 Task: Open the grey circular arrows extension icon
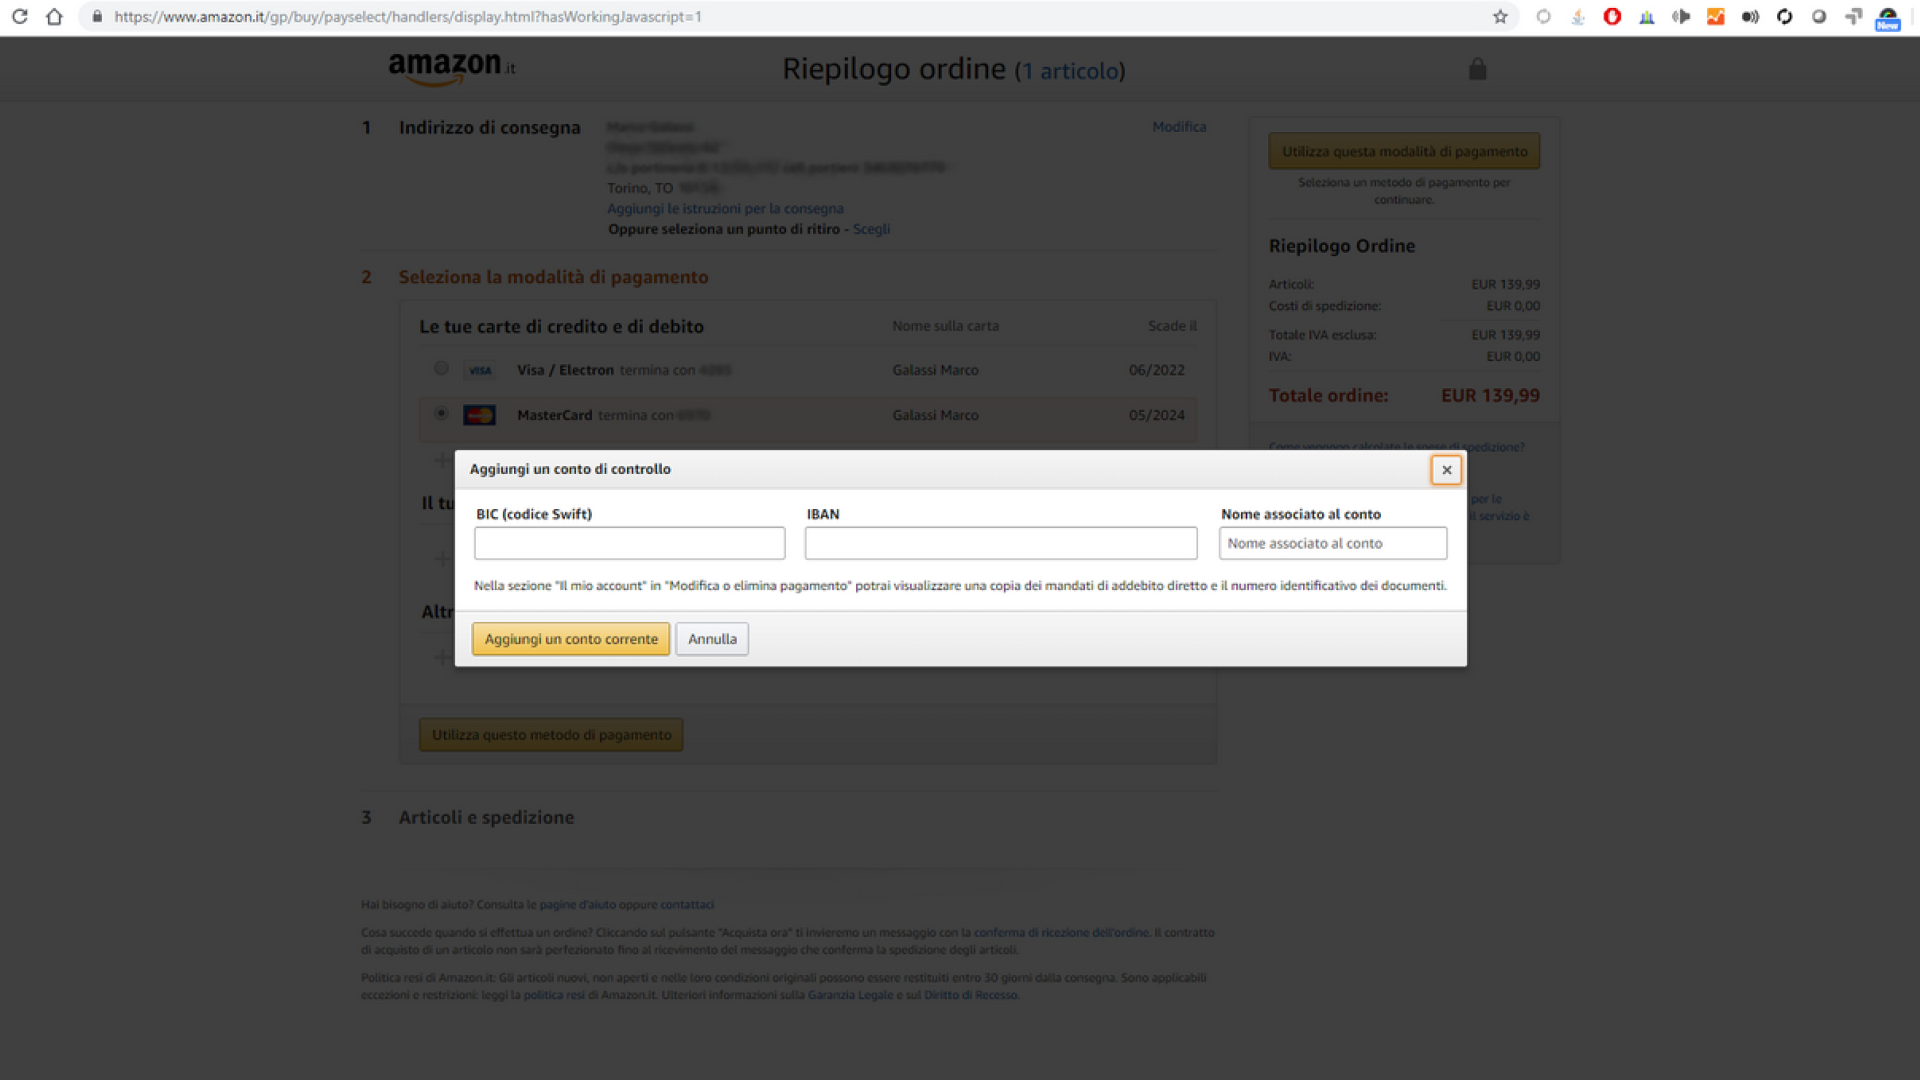coord(1544,17)
